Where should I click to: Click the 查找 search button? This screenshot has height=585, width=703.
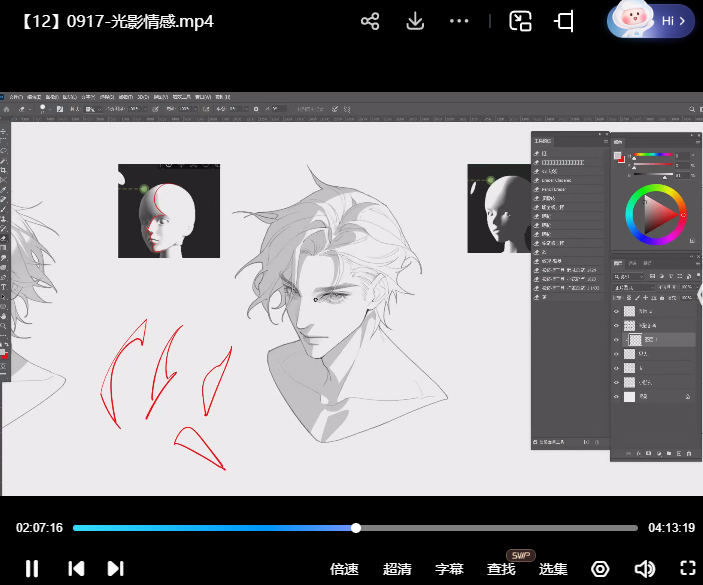[501, 569]
